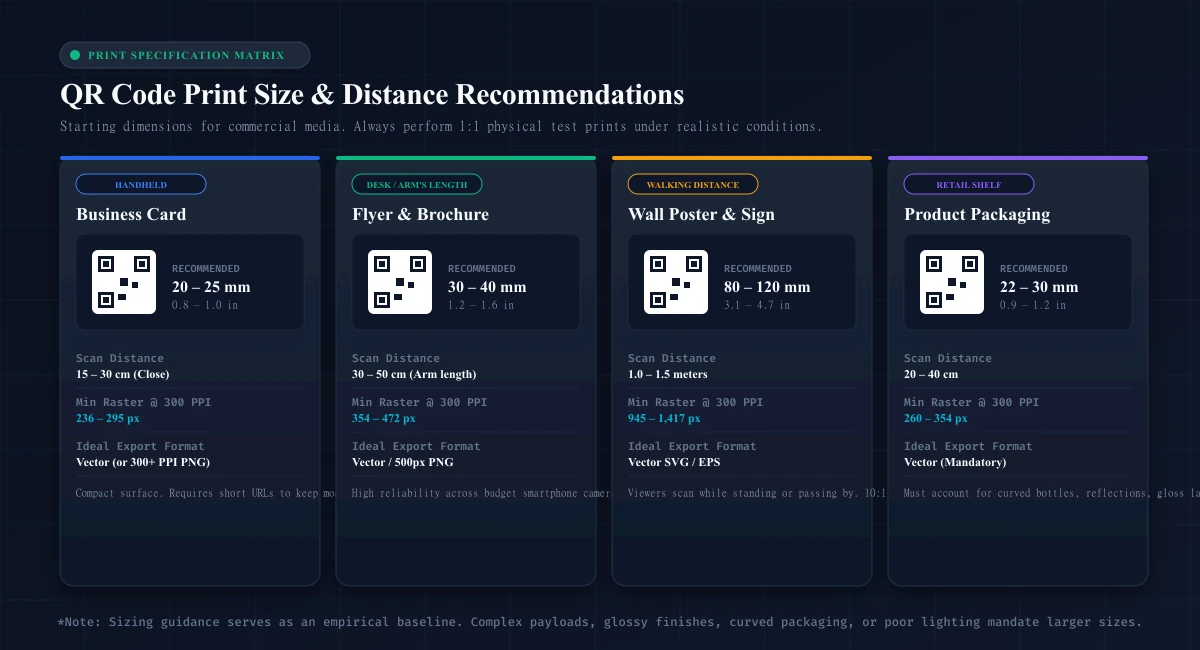Viewport: 1200px width, 650px height.
Task: Select the HANDHELD badge
Action: [141, 184]
